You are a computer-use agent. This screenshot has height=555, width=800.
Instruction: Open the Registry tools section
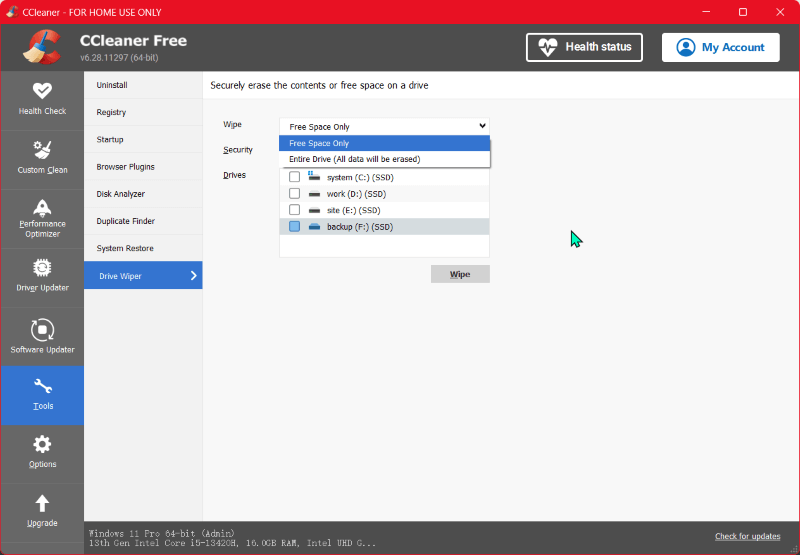pyautogui.click(x=111, y=113)
